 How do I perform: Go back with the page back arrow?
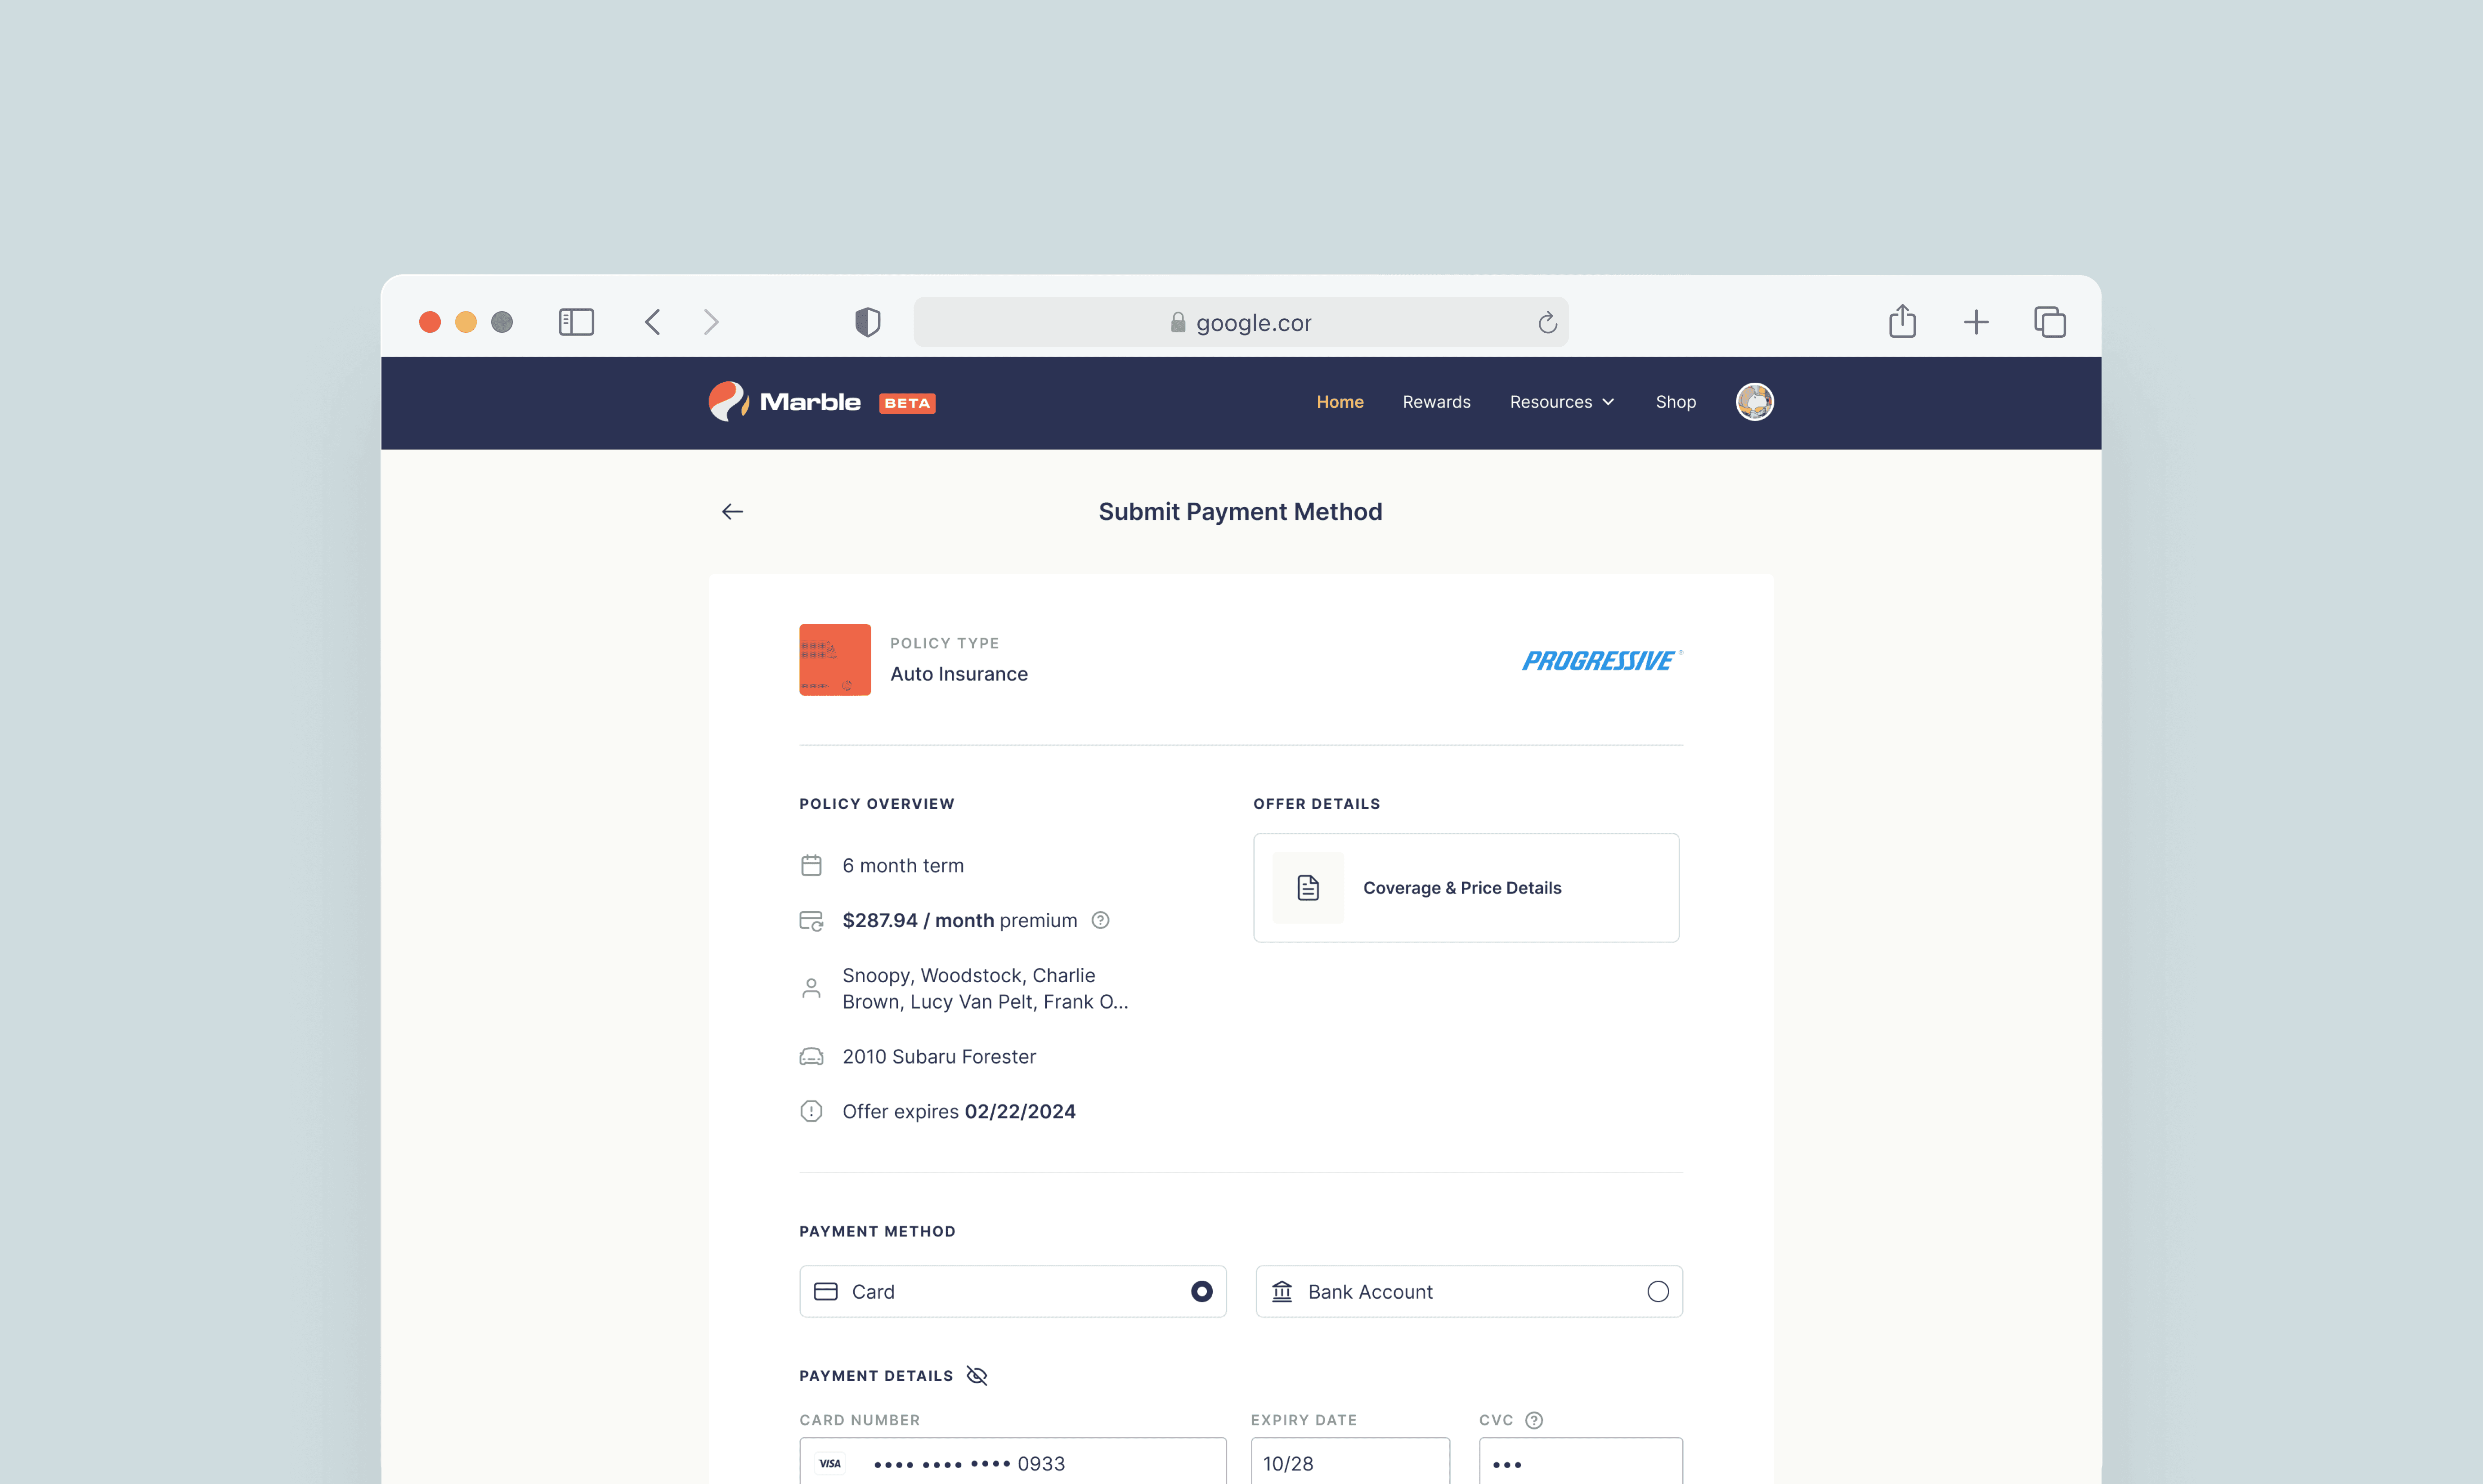tap(732, 512)
